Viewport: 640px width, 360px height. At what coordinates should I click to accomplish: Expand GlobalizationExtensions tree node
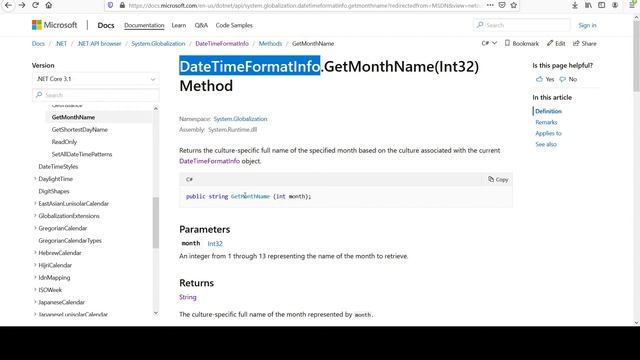pos(35,216)
